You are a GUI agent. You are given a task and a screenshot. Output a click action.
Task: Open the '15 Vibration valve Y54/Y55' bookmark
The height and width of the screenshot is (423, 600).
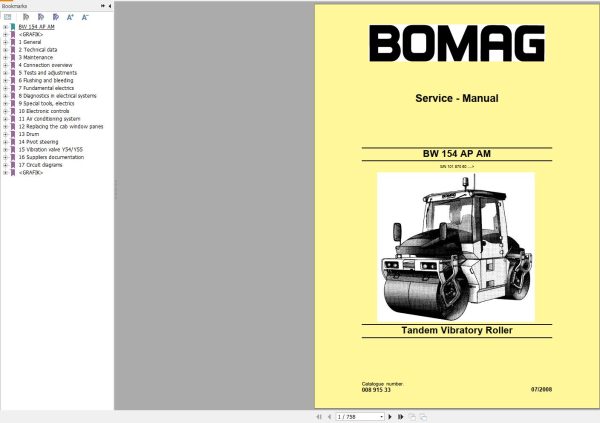point(51,149)
